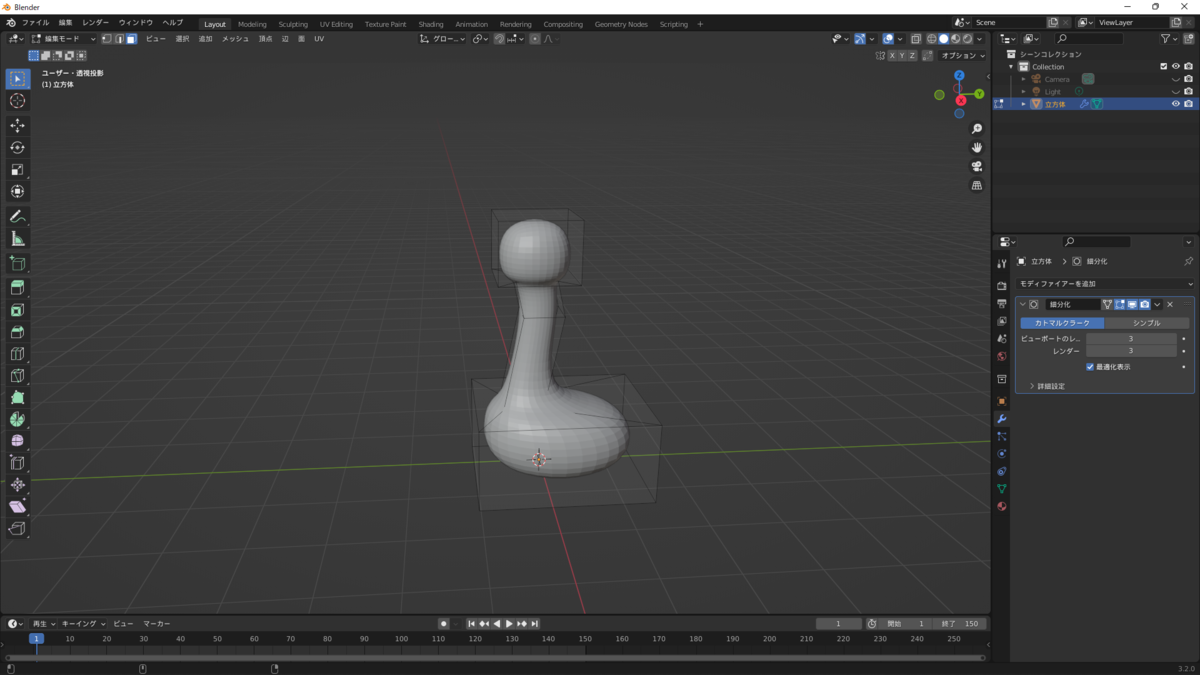Open メッシュ menu in viewport header

235,39
